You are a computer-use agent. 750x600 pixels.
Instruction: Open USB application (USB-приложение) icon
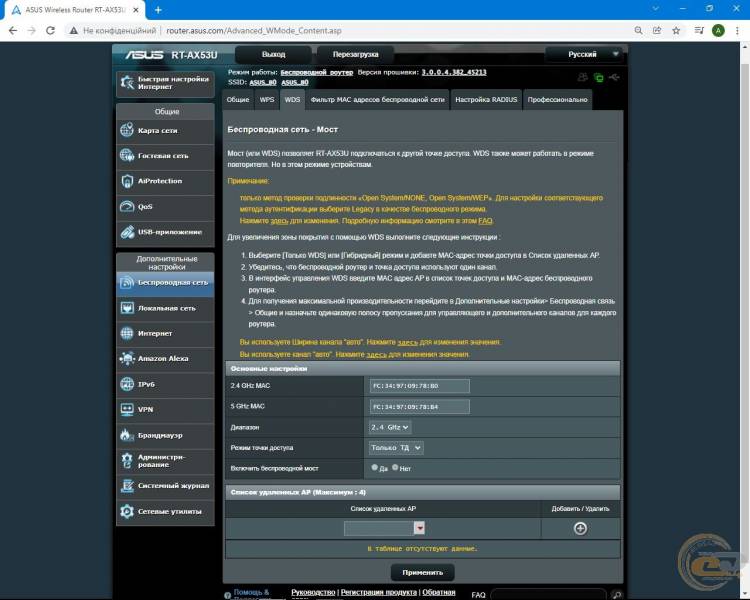[127, 232]
